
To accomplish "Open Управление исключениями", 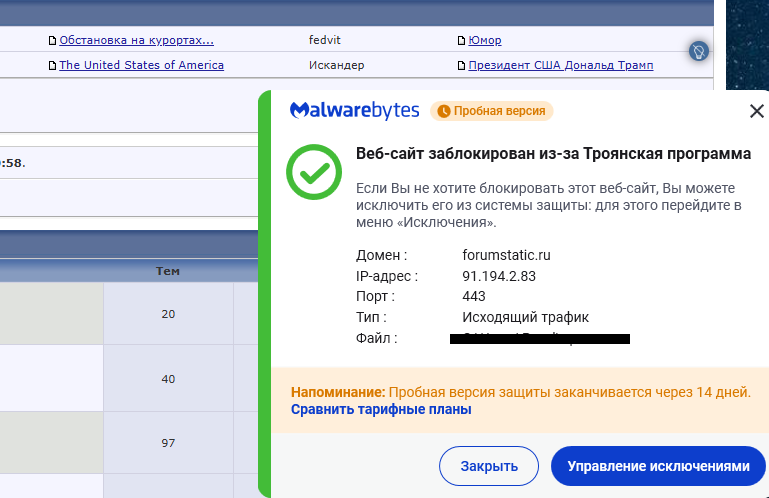I will click(658, 466).
